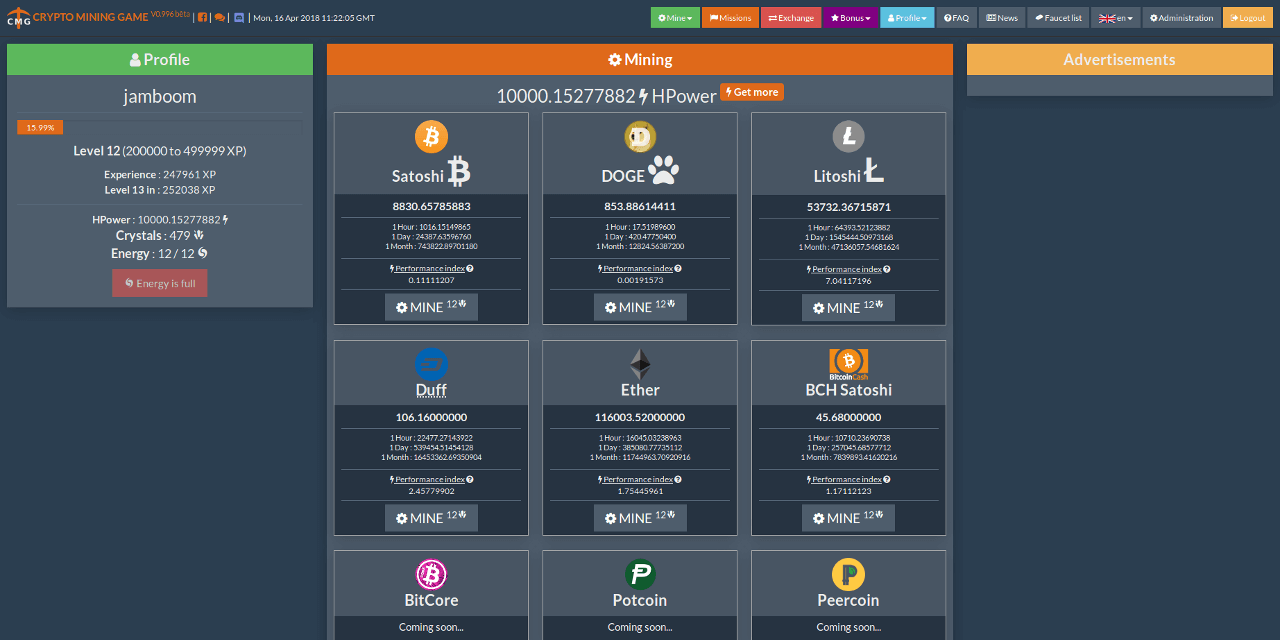This screenshot has height=640, width=1280.
Task: Open the Missions page
Action: 730,18
